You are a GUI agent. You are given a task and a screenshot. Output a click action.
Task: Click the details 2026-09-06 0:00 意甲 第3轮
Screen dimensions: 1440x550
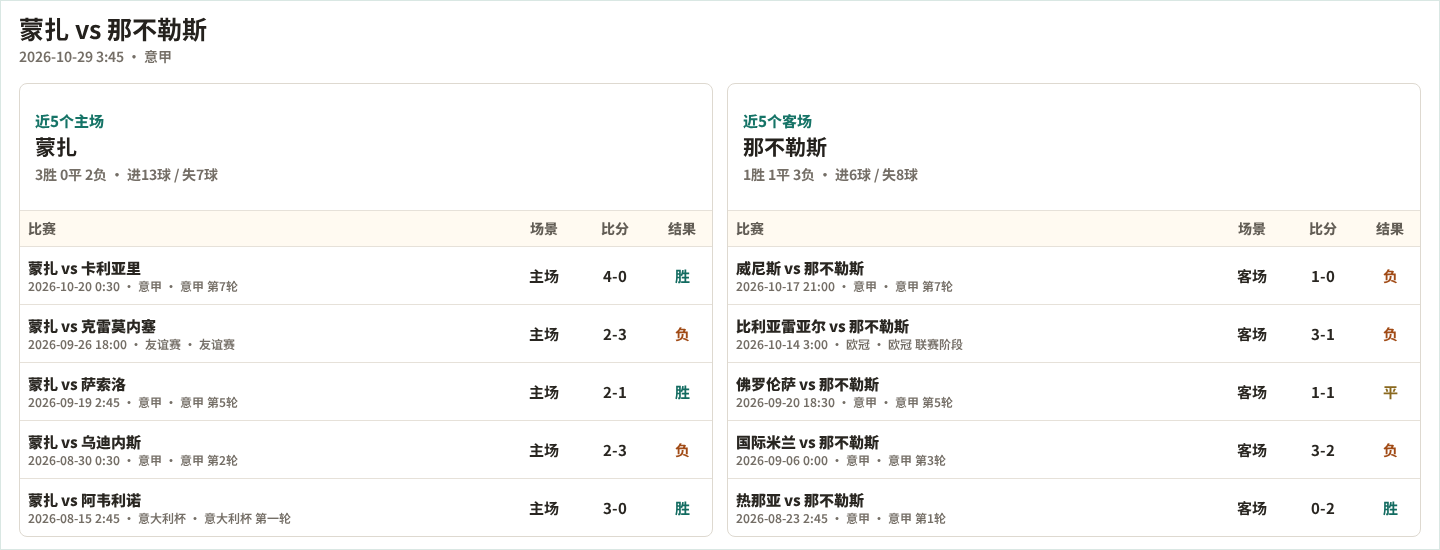coord(841,461)
